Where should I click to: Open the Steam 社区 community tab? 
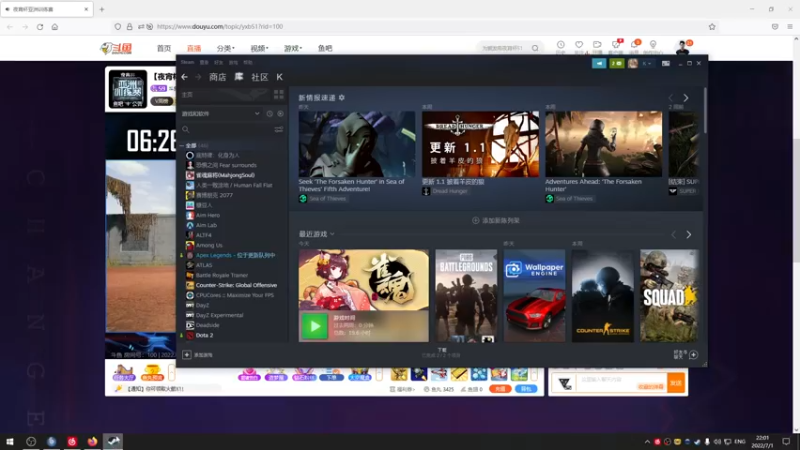tap(260, 77)
